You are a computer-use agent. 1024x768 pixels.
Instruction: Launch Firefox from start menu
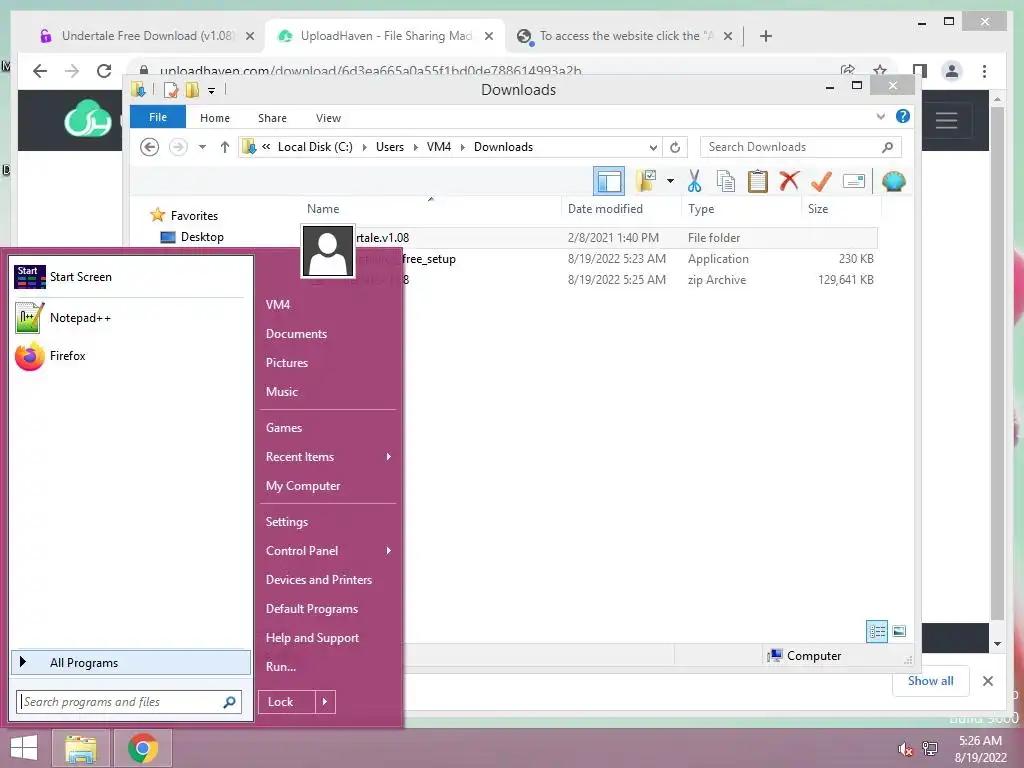pyautogui.click(x=129, y=356)
